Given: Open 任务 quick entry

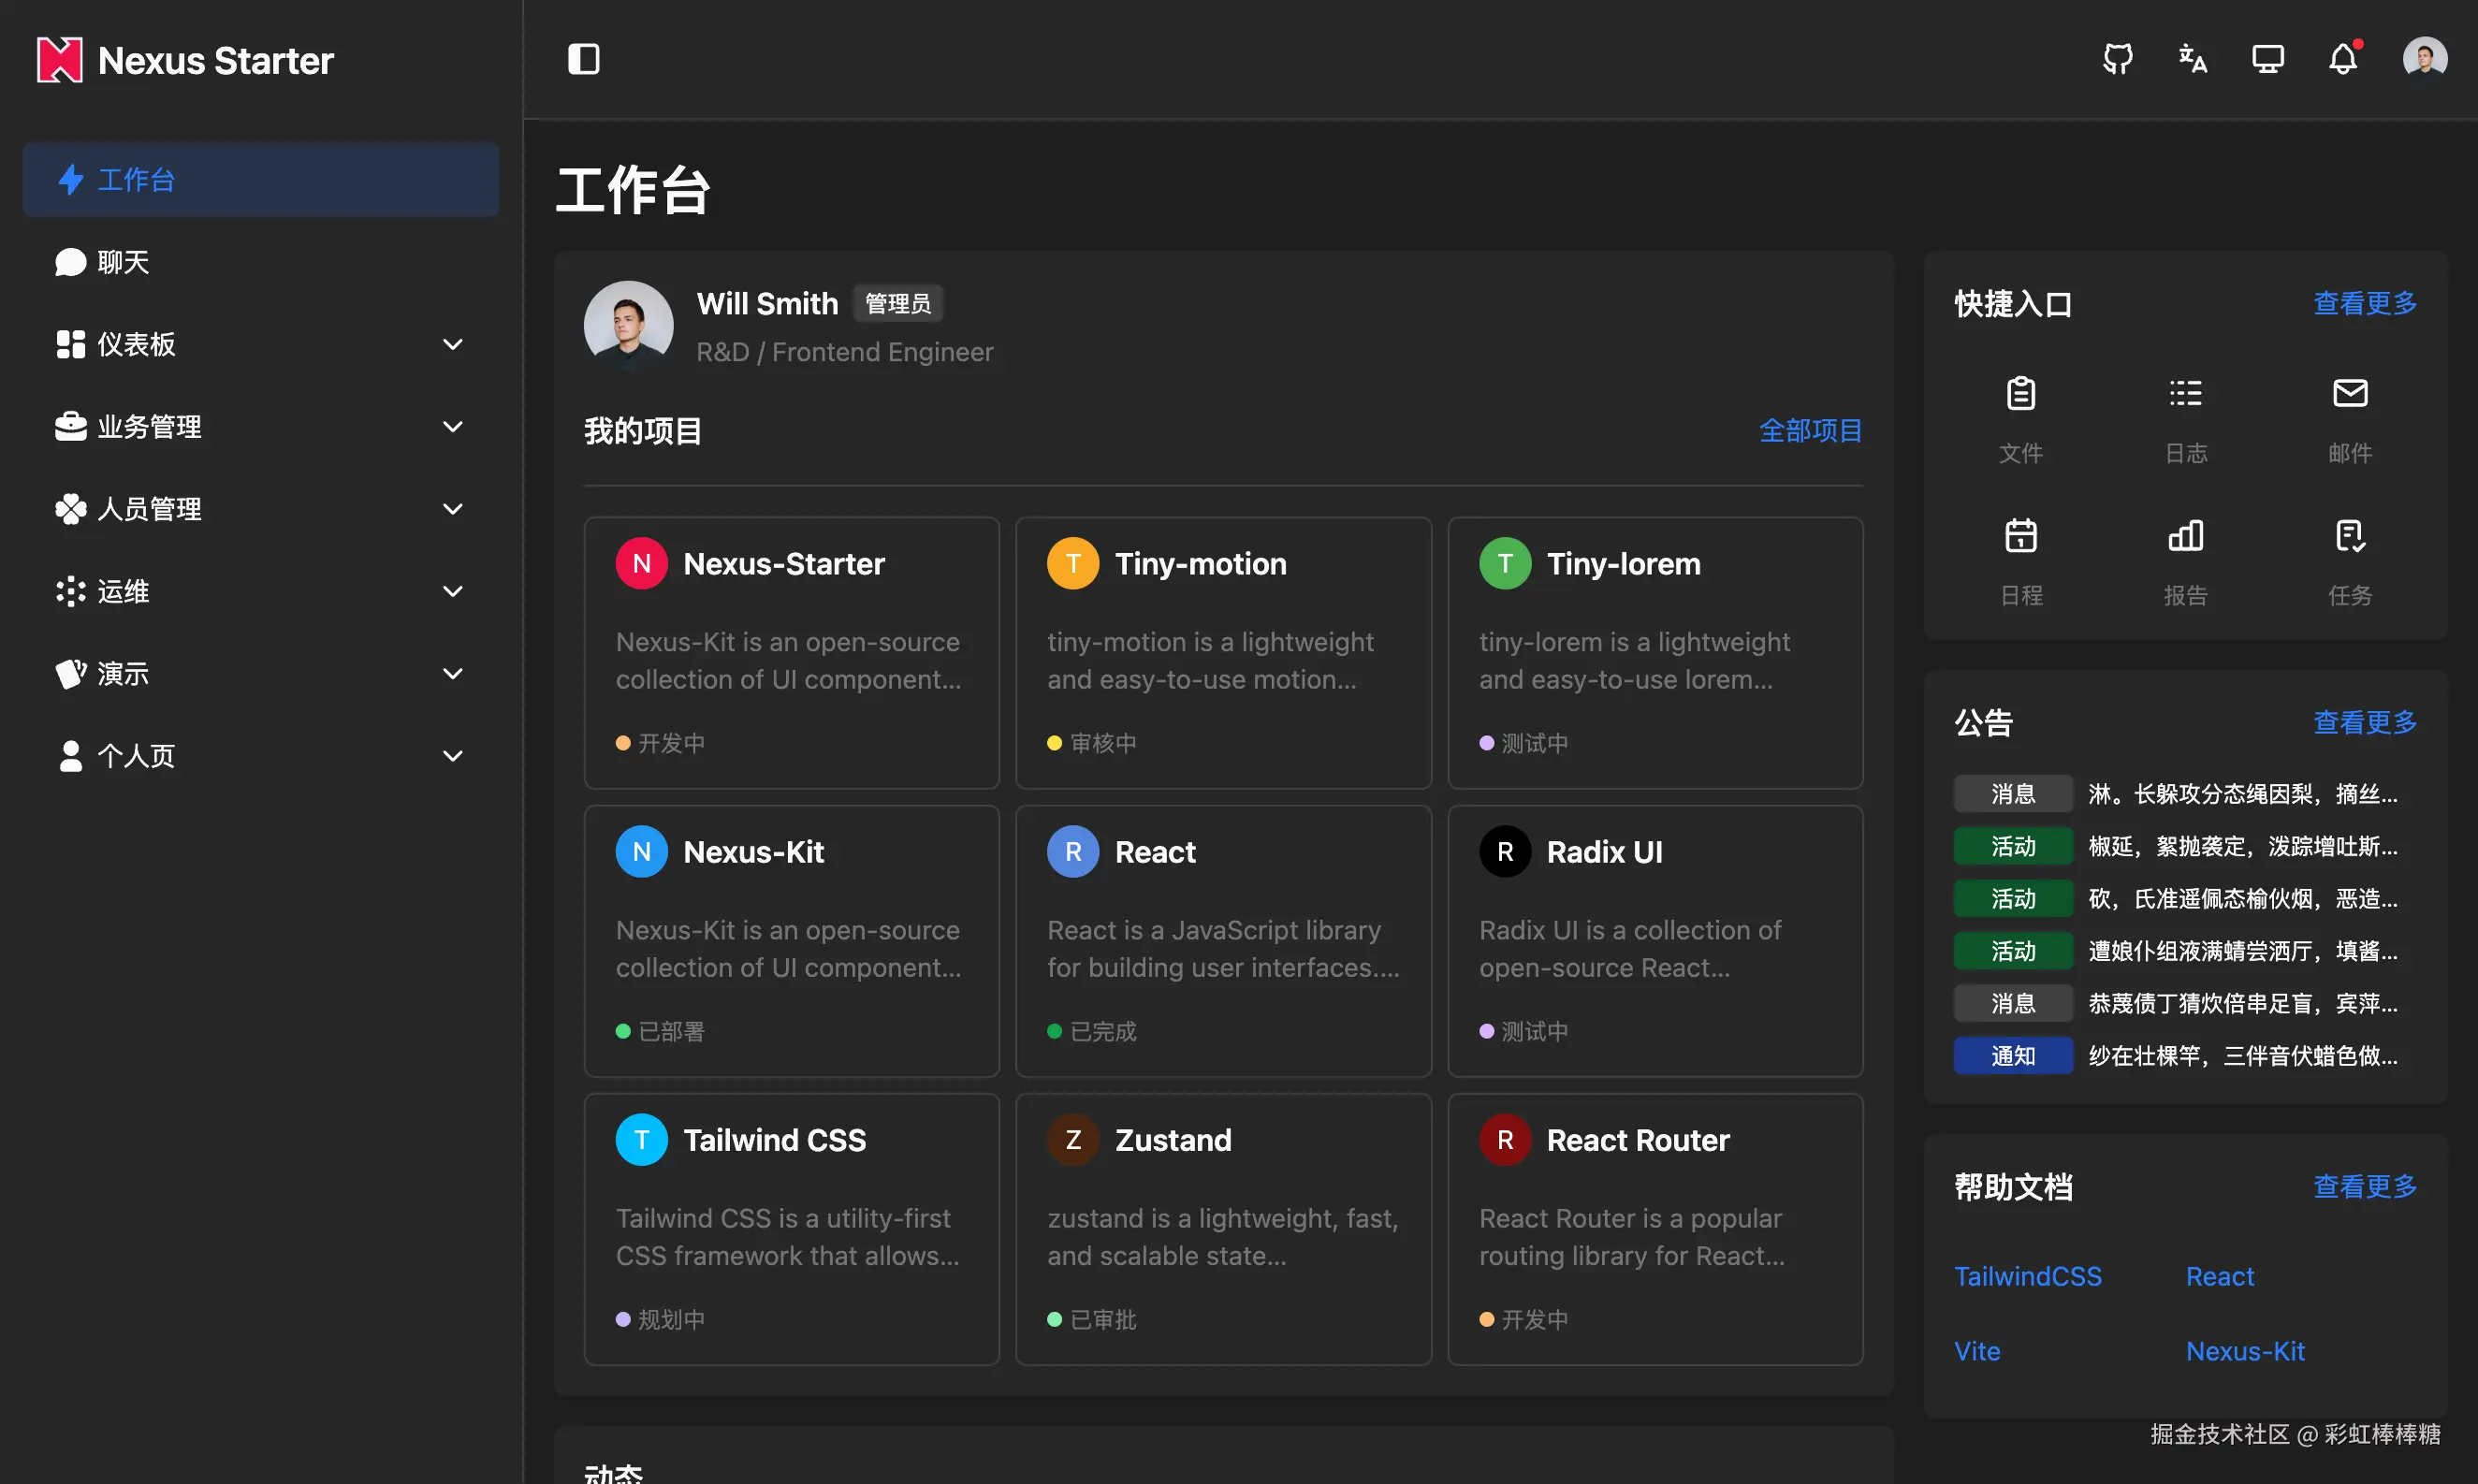Looking at the screenshot, I should pos(2350,560).
